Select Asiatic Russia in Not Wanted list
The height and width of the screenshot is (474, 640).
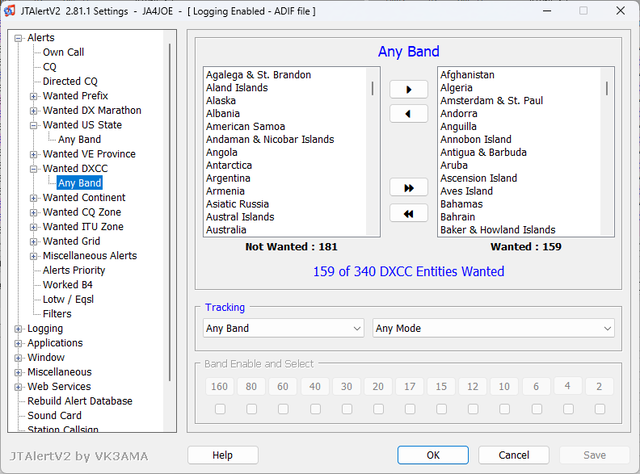pyautogui.click(x=238, y=204)
